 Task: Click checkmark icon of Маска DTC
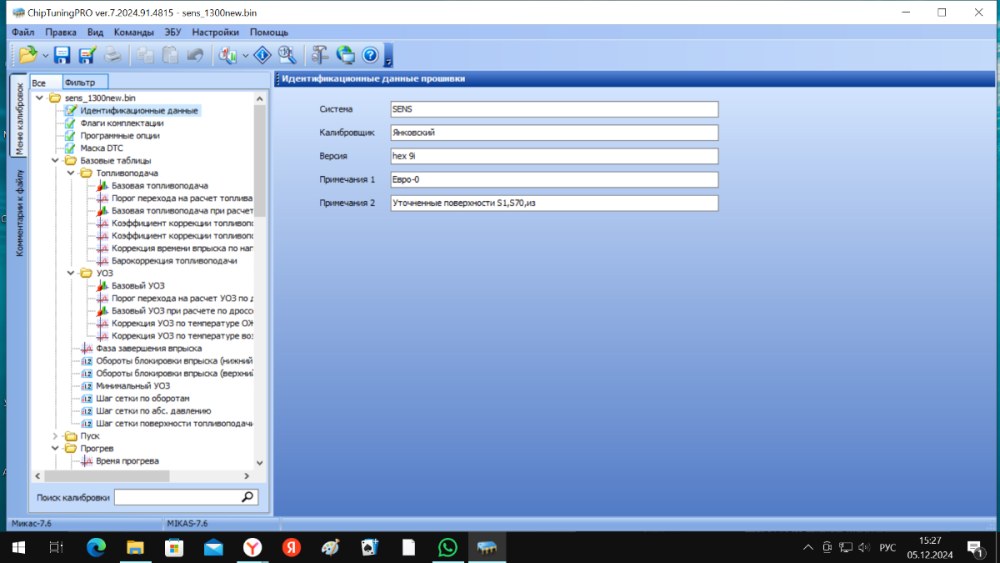pyautogui.click(x=70, y=148)
